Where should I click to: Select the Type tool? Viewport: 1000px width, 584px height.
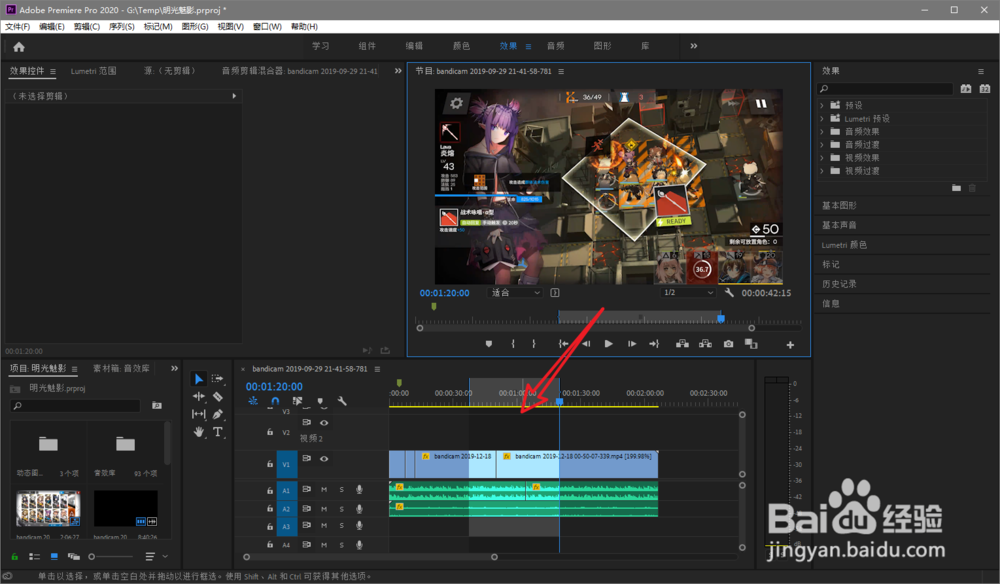217,432
